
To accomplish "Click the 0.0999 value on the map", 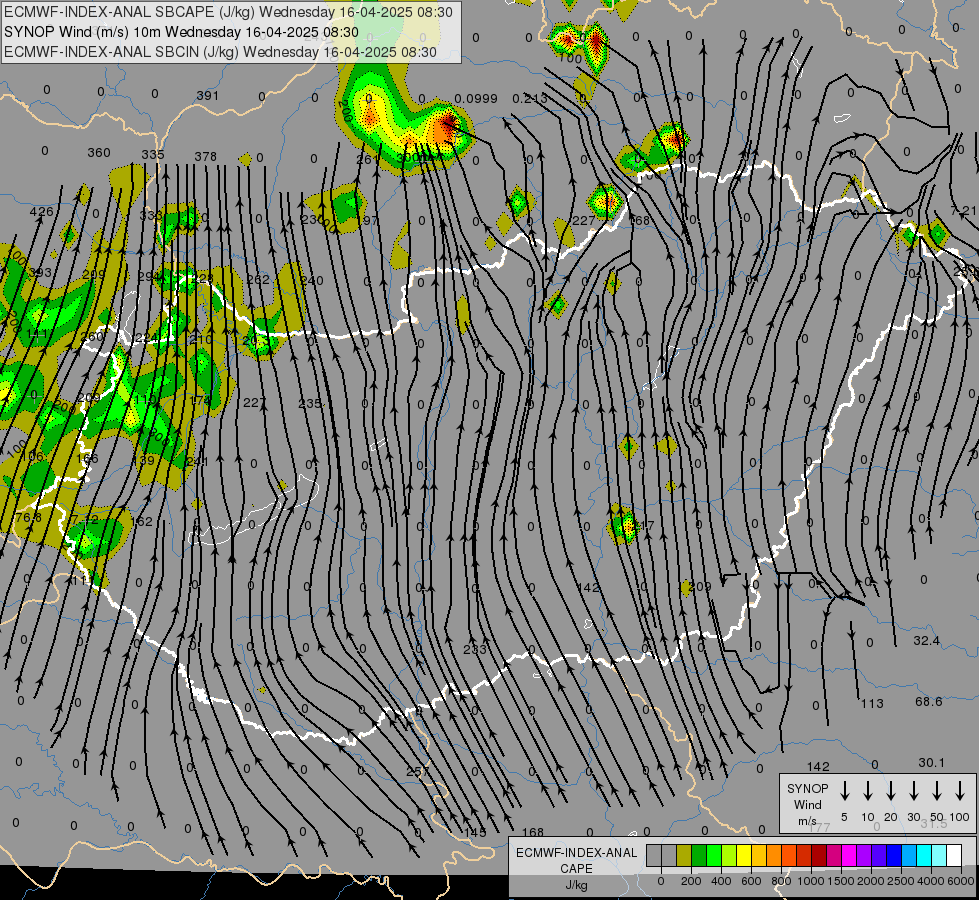I will click(x=476, y=99).
